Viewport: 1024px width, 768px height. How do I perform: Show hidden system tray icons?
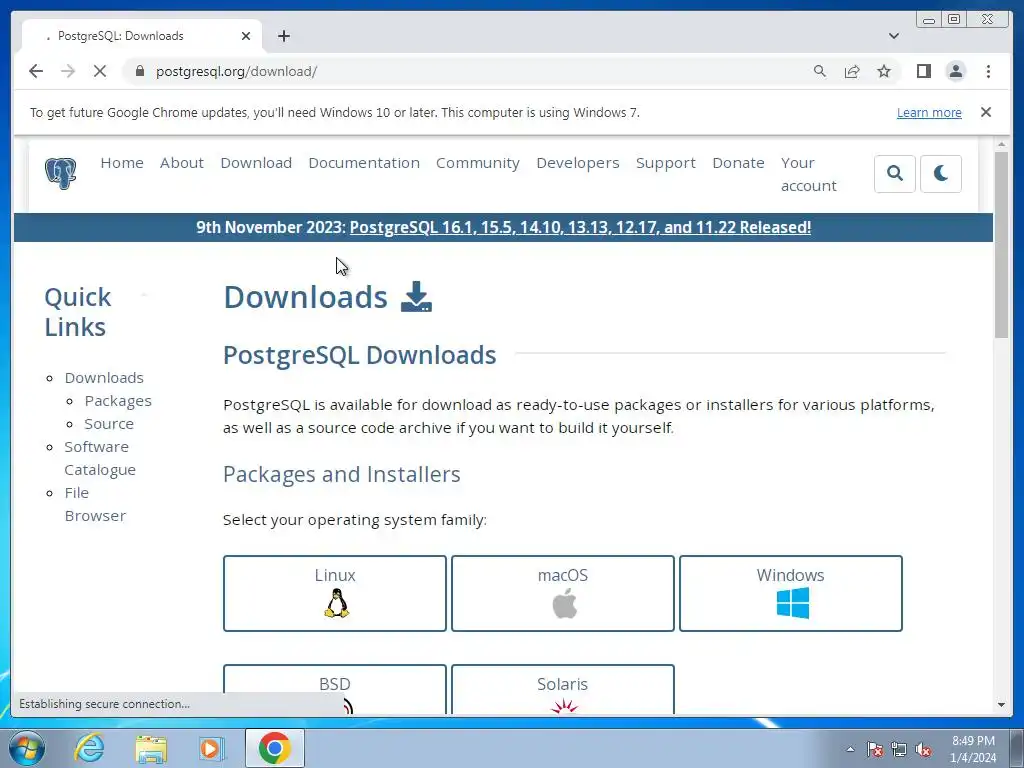(850, 749)
